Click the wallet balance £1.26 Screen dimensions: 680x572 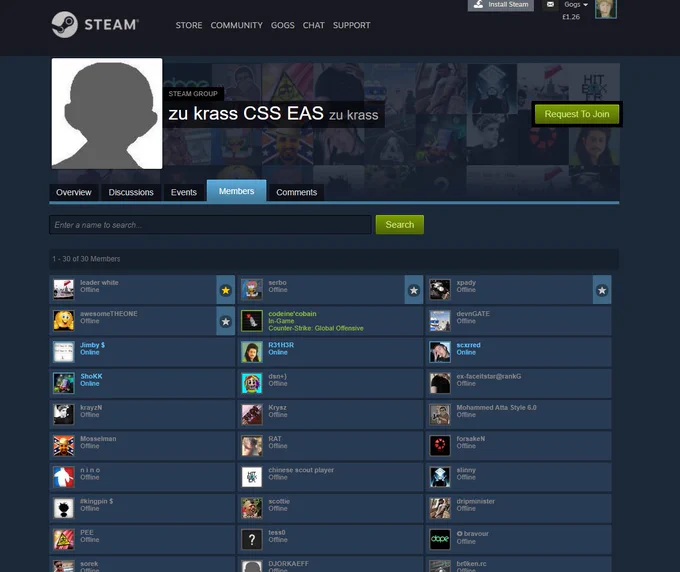(x=571, y=17)
